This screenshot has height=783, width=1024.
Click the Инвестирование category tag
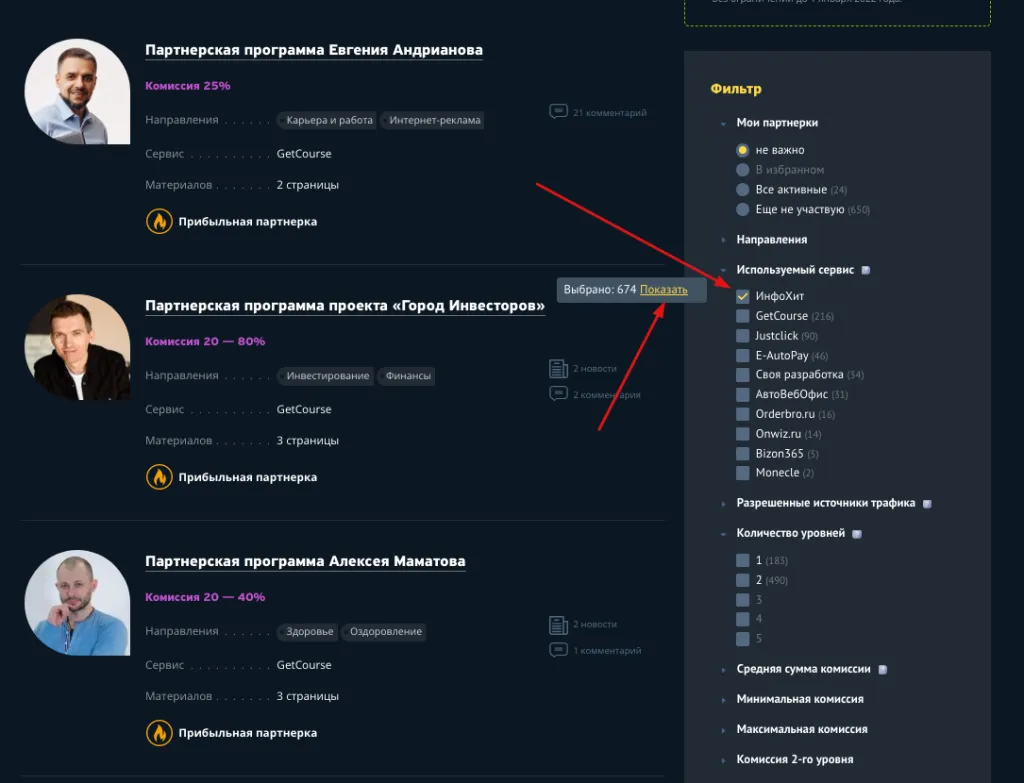pos(328,376)
